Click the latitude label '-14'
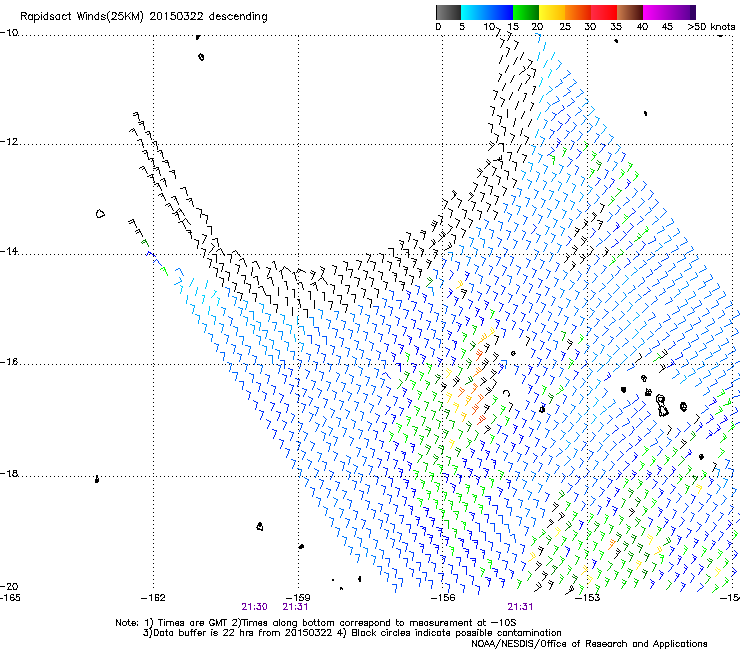740x650 pixels. (x=9, y=251)
